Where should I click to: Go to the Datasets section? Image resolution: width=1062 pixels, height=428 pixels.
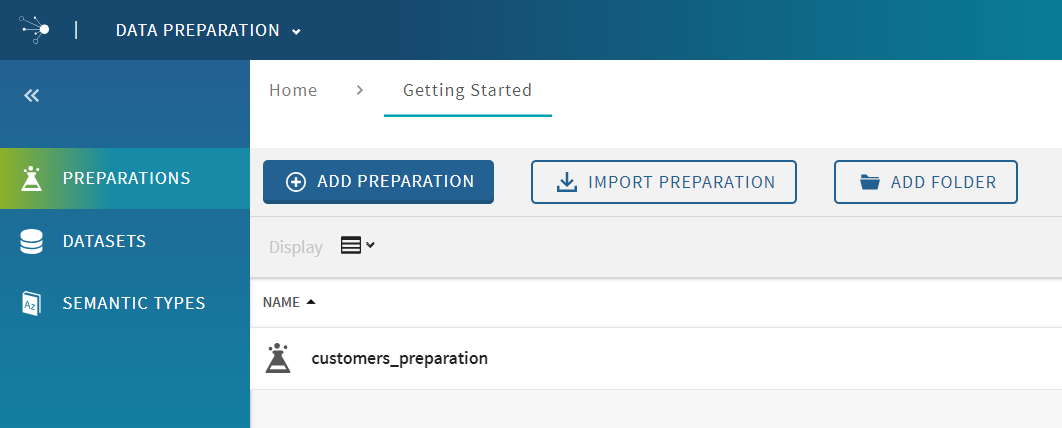pyautogui.click(x=104, y=242)
